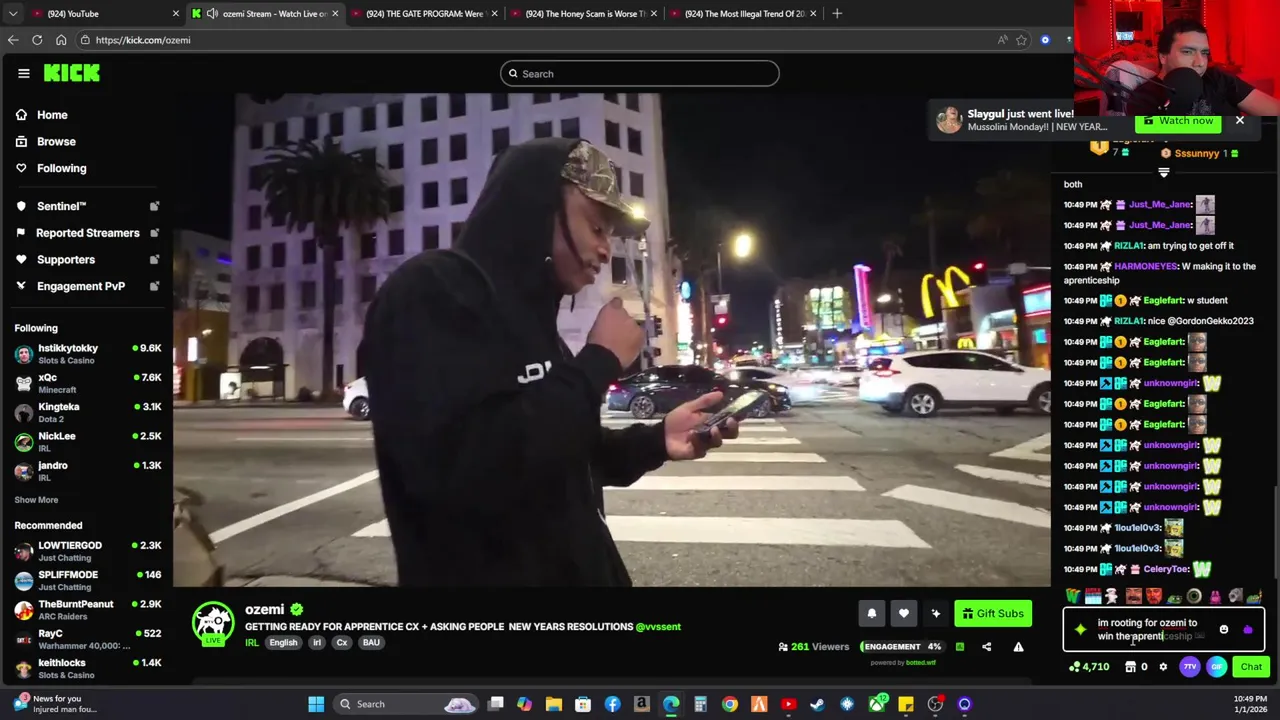Click ozemi's channel avatar
The image size is (1280, 720).
point(213,624)
